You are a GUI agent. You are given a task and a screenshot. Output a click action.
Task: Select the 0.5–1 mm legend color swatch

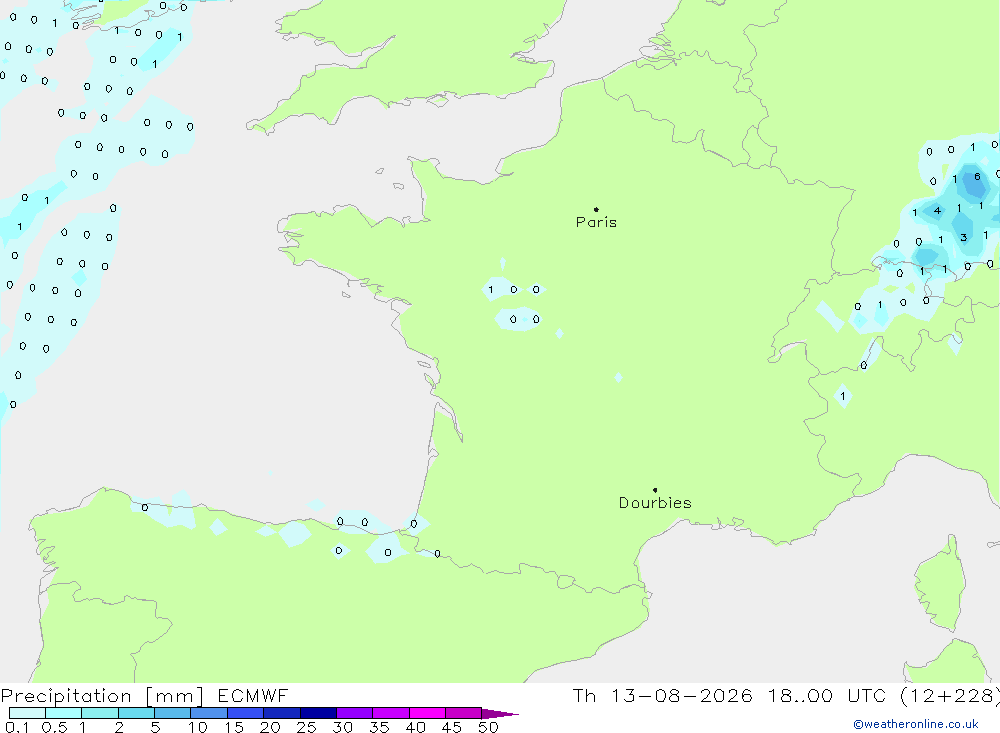click(x=64, y=713)
